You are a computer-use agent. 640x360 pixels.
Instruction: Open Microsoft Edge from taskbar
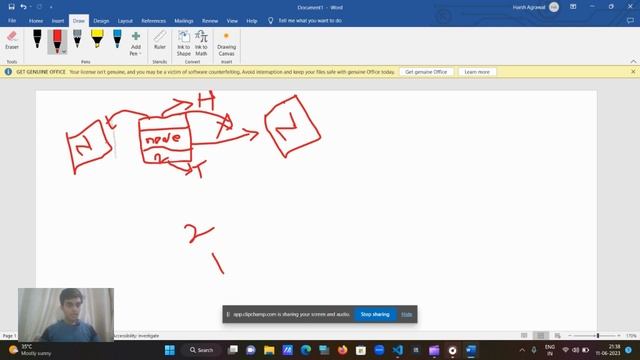coord(306,350)
